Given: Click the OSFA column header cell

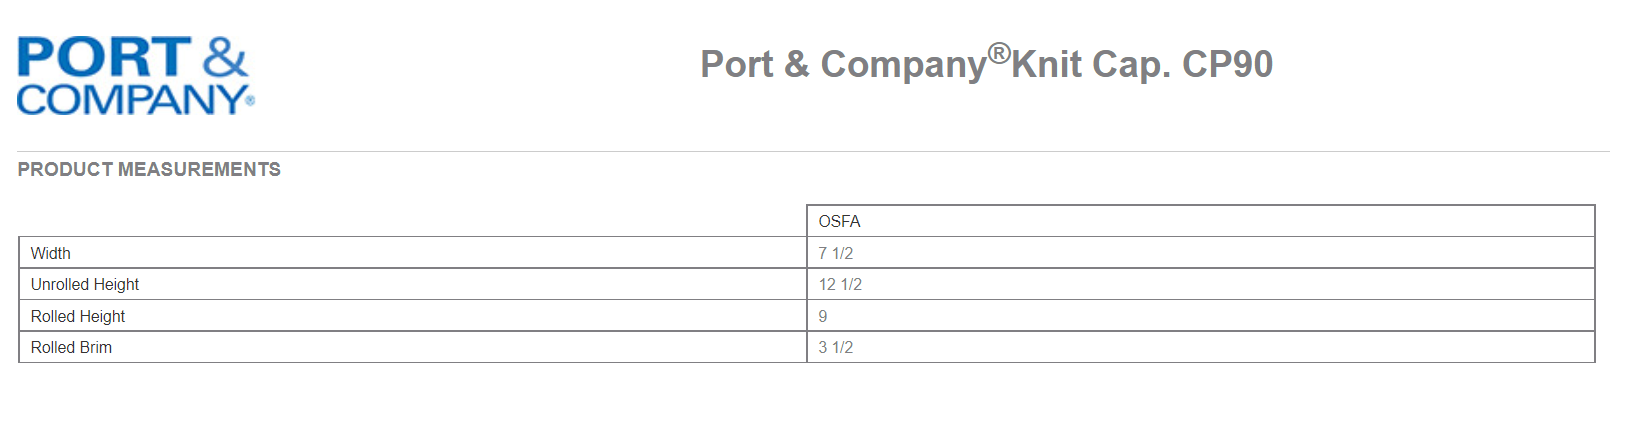Looking at the screenshot, I should click(x=1201, y=221).
